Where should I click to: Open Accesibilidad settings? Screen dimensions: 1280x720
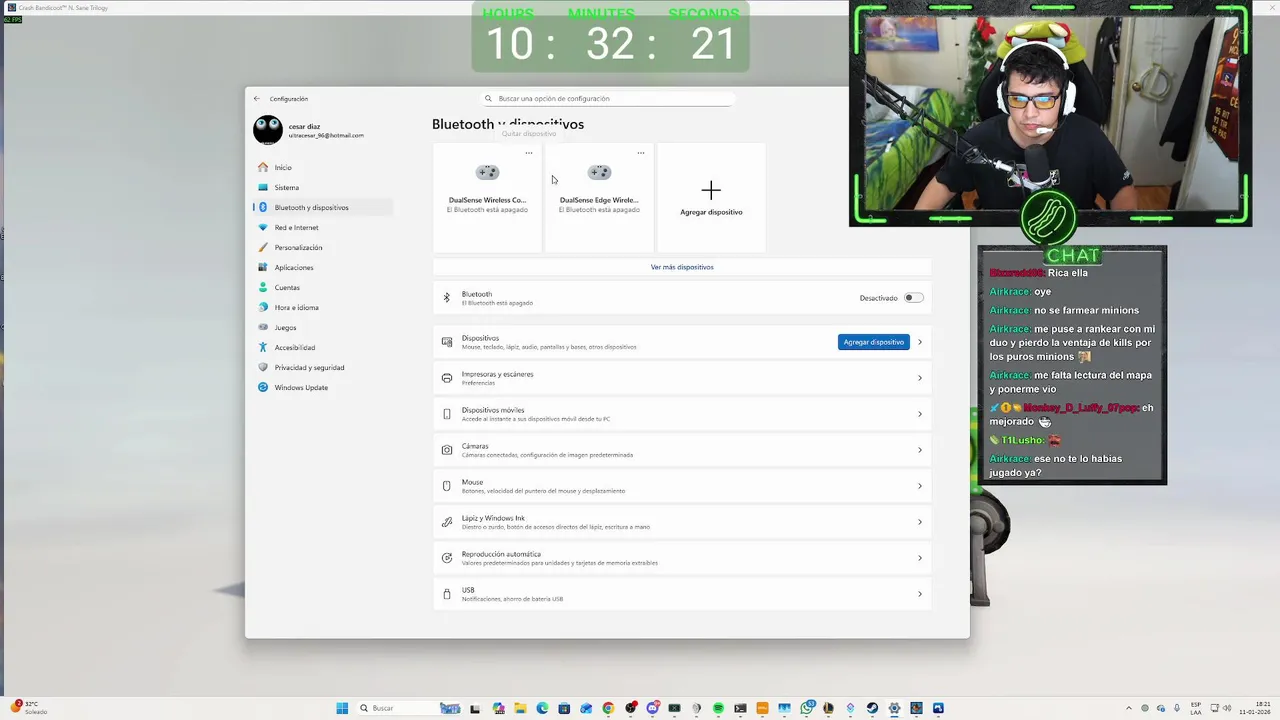click(322, 347)
